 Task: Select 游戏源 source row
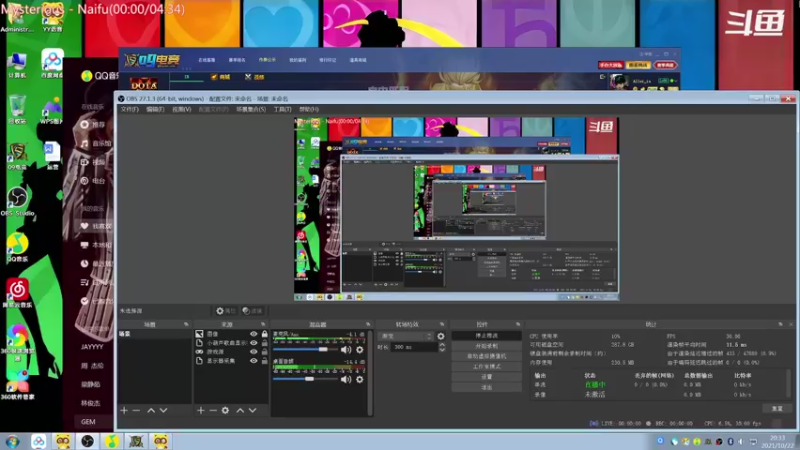click(x=231, y=352)
